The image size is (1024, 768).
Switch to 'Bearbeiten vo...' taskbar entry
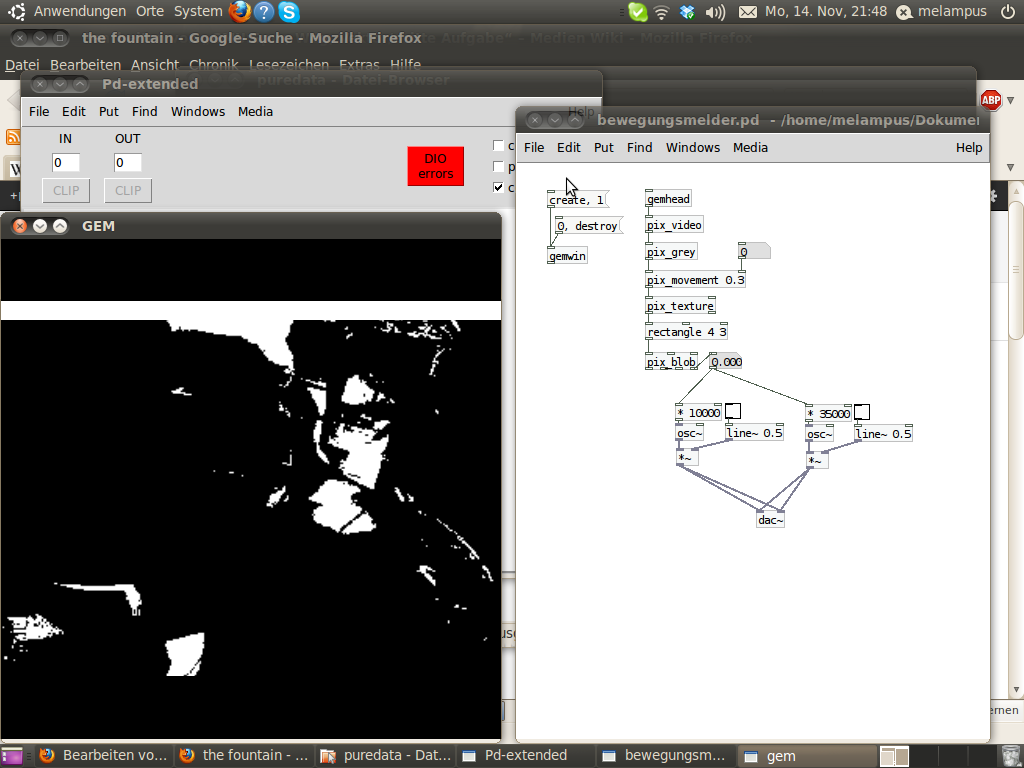pyautogui.click(x=103, y=756)
